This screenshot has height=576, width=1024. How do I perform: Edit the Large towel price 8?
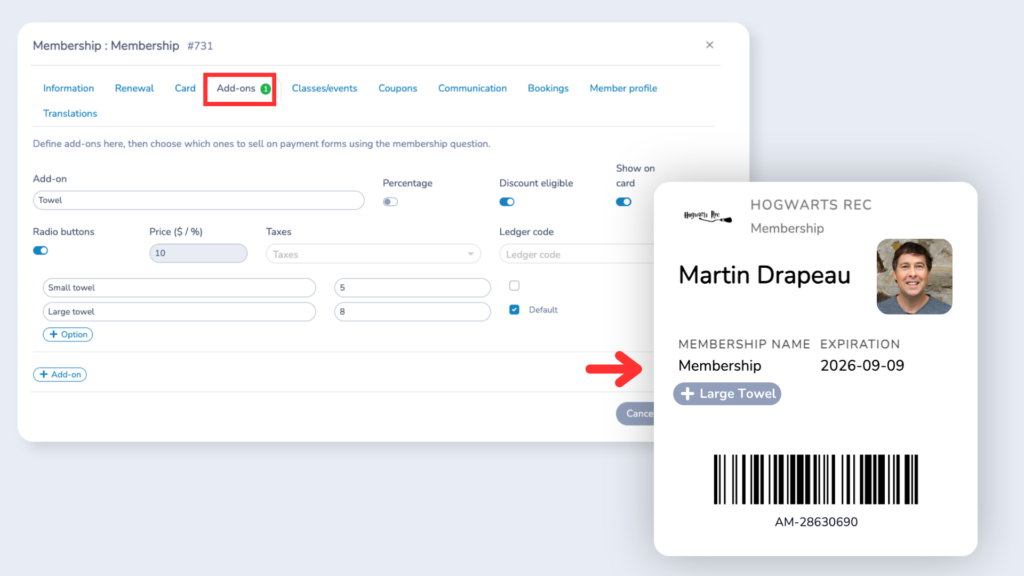(412, 312)
